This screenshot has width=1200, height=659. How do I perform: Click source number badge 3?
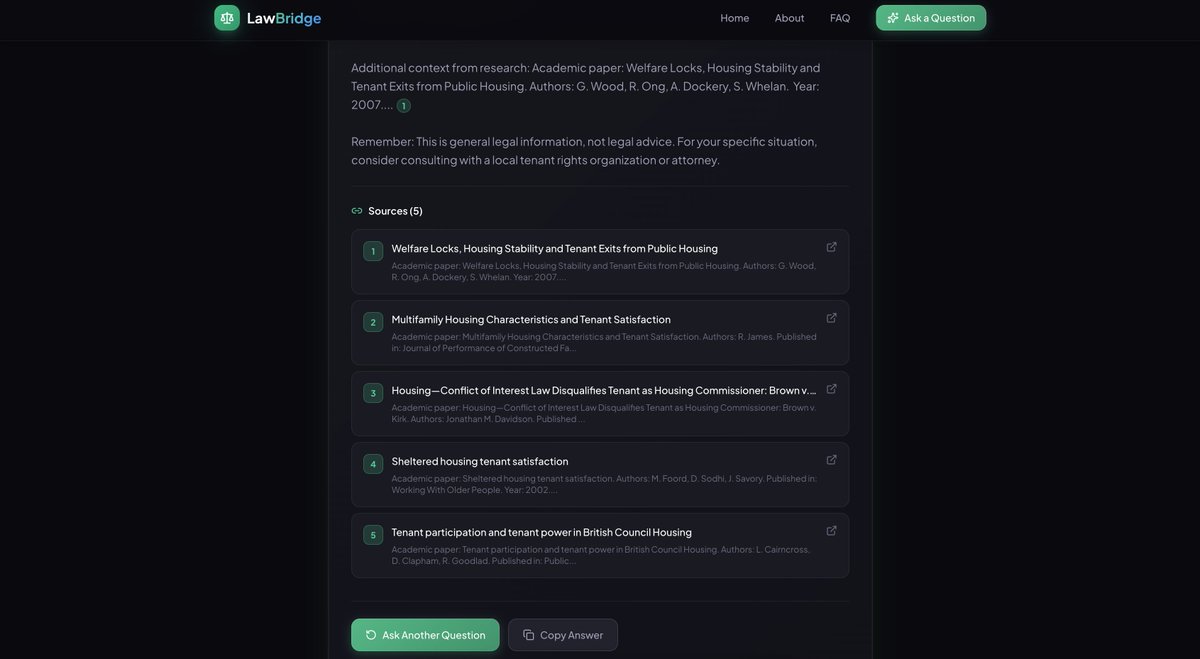tap(373, 393)
